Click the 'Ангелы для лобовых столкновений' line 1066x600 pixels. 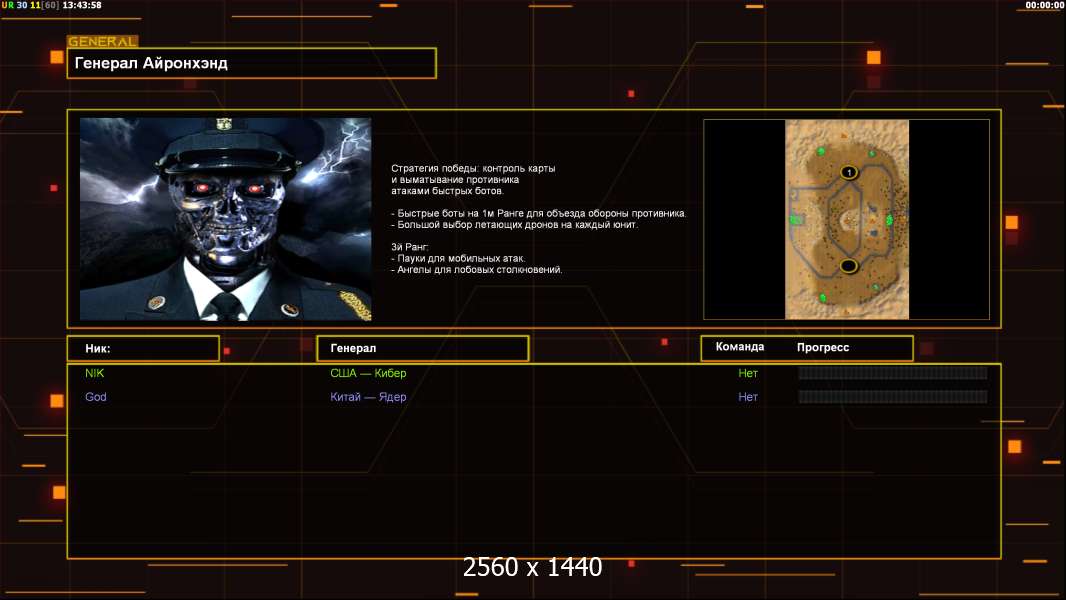coord(477,270)
